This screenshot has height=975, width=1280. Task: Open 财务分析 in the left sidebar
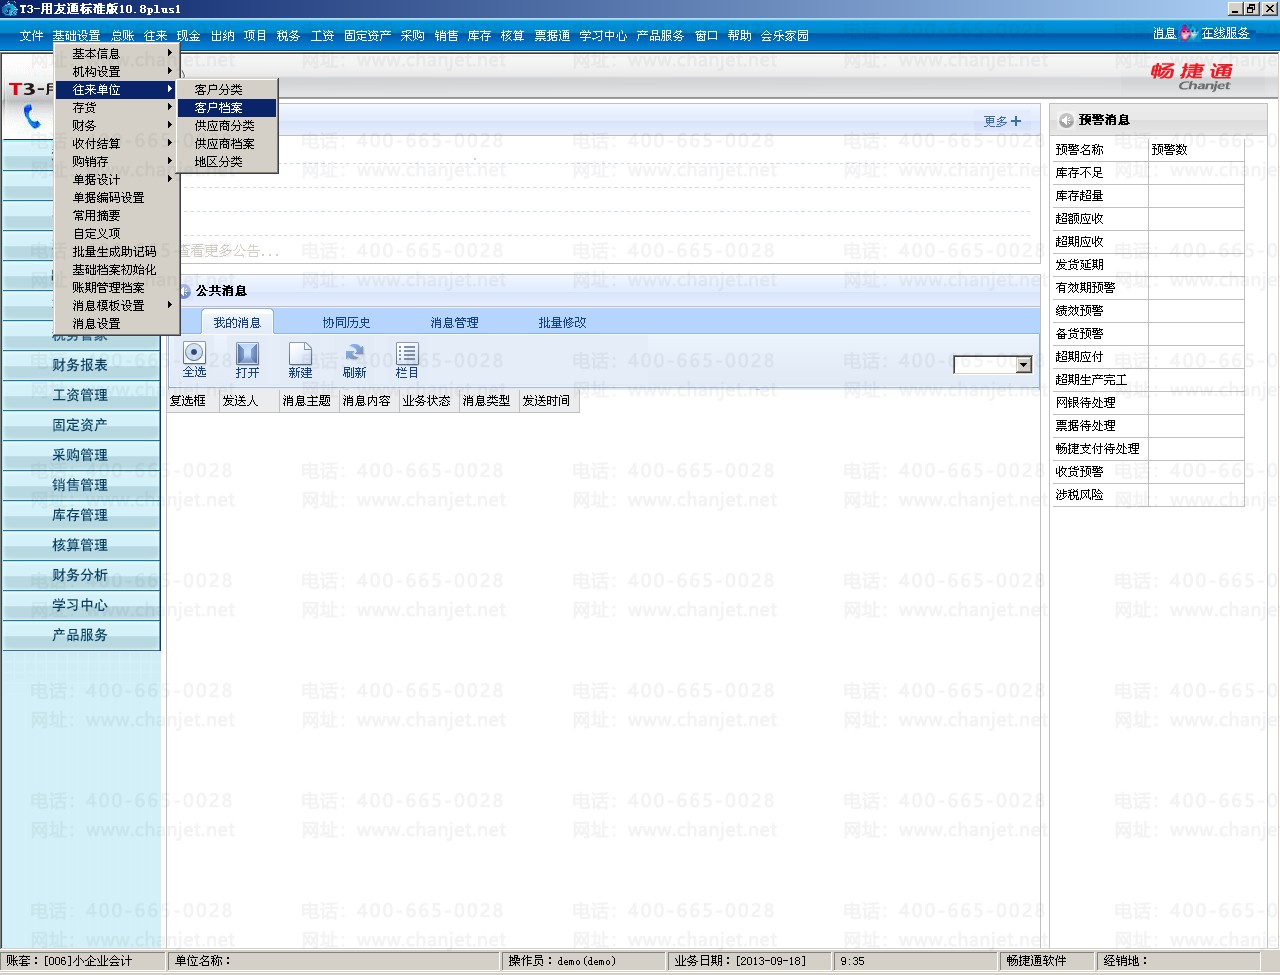tap(80, 575)
